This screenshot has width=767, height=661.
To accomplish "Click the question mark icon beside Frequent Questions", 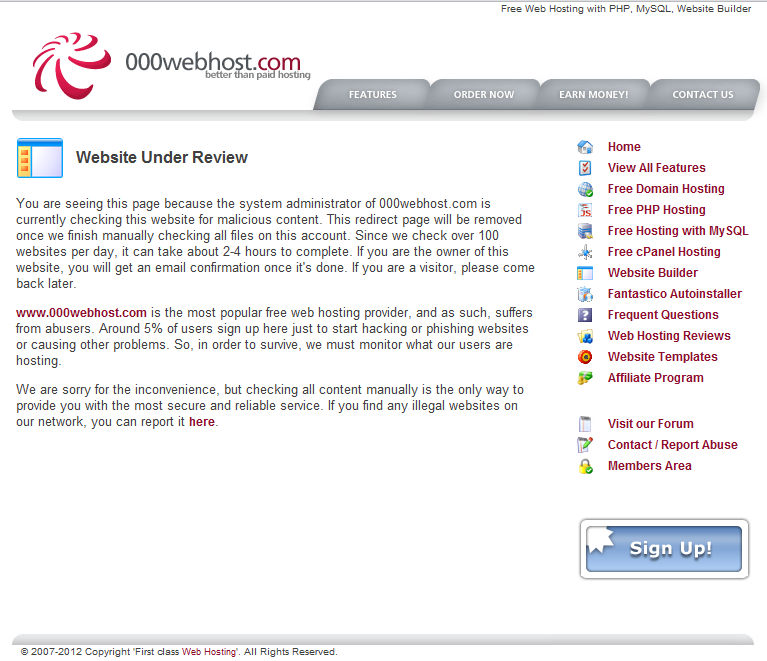I will 585,315.
